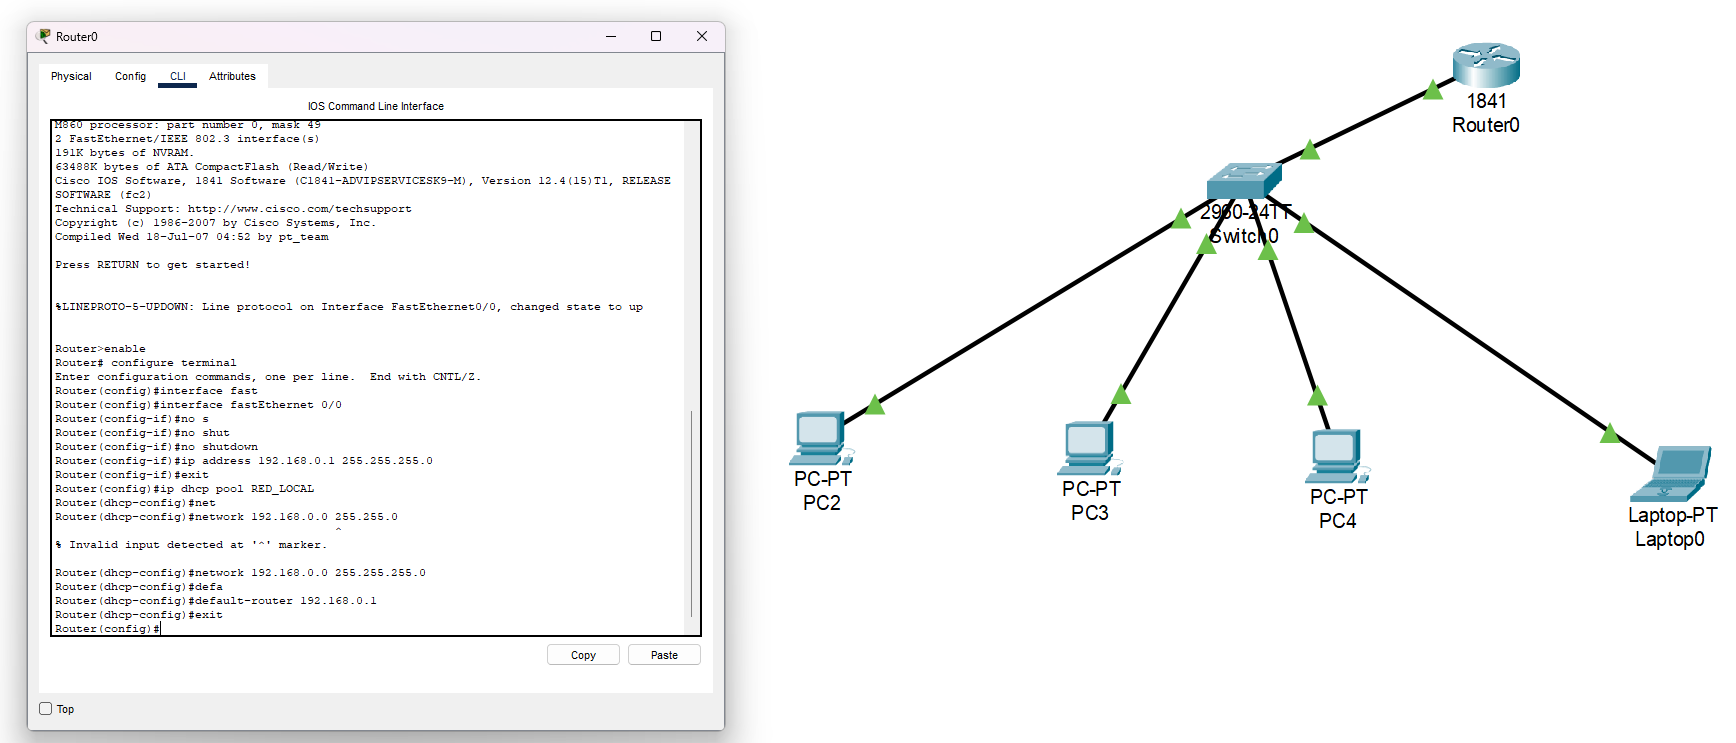Click green link light beside Router0

(x=1433, y=90)
